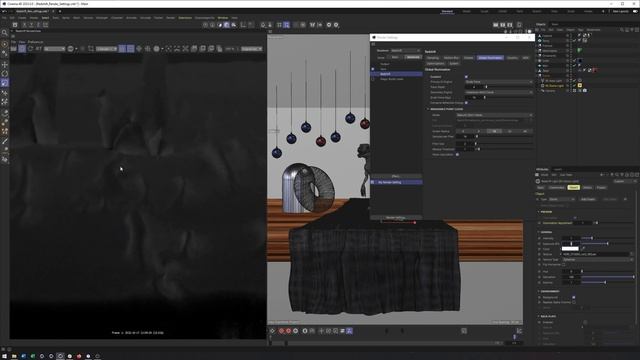Open the Coordinates tab in Attributes
Viewport: 640px width, 360px height.
click(556, 188)
